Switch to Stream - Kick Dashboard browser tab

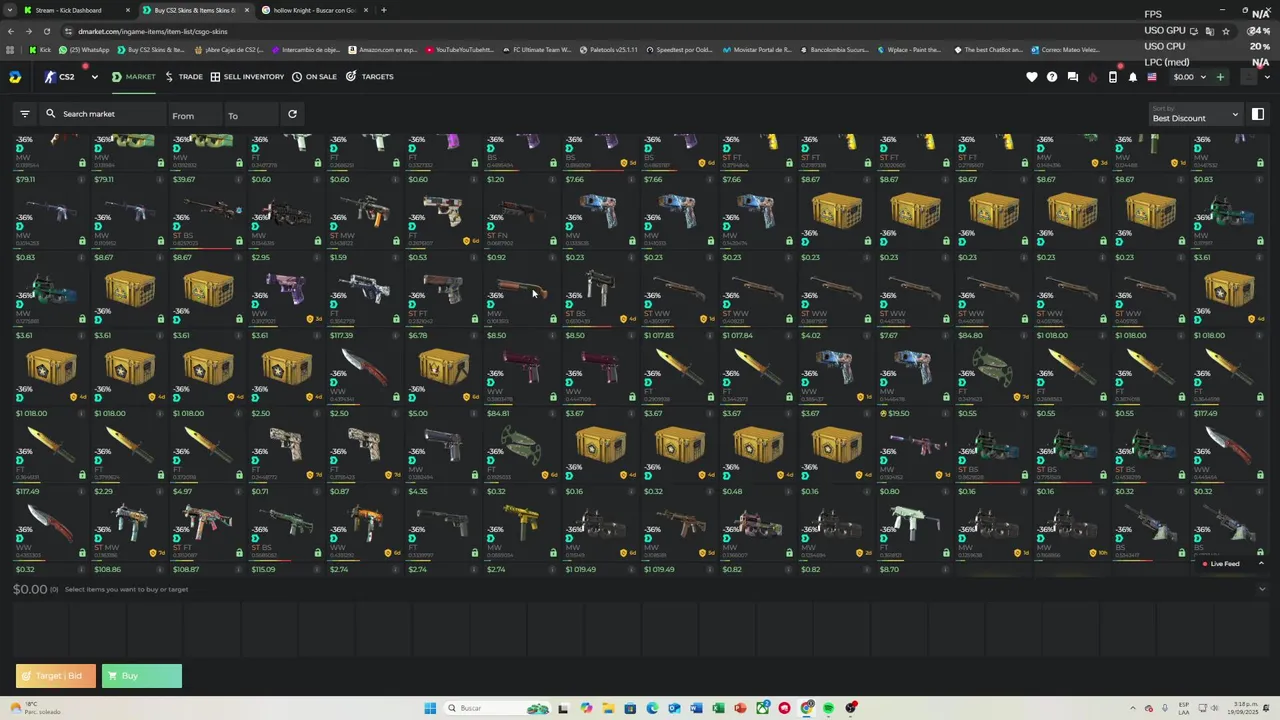click(77, 10)
